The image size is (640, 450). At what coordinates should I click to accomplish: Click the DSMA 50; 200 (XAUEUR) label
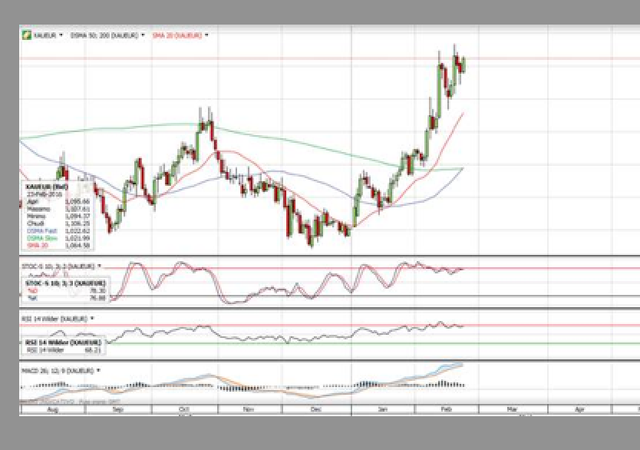pyautogui.click(x=104, y=36)
